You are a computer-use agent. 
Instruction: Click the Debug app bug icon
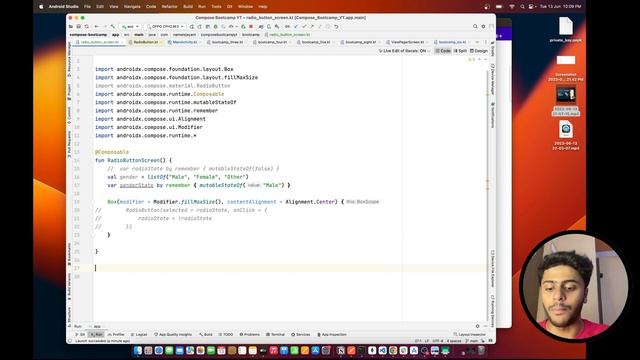click(216, 27)
